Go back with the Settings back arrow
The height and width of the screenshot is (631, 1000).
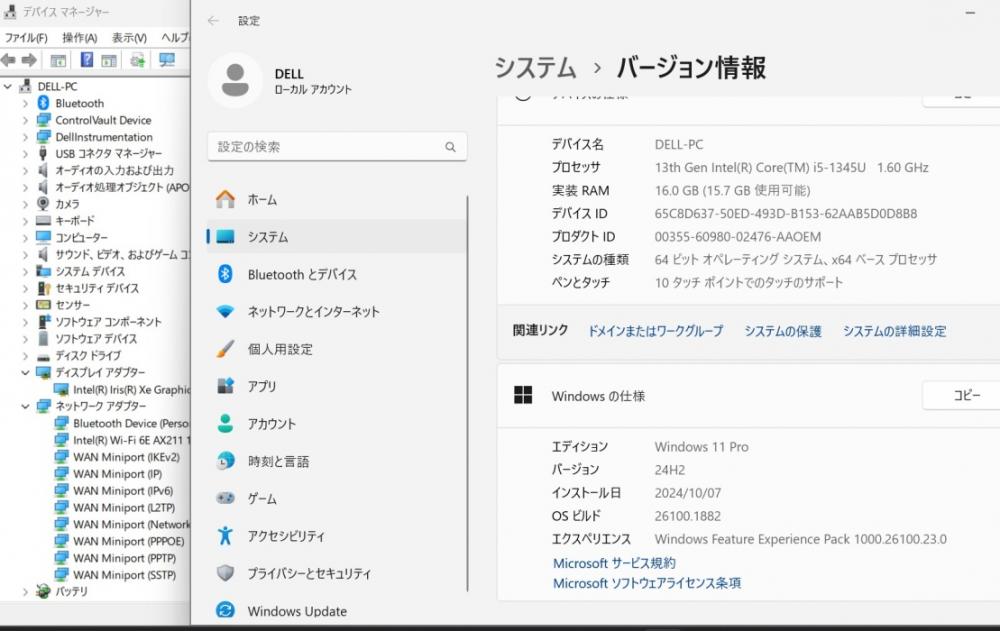(213, 21)
